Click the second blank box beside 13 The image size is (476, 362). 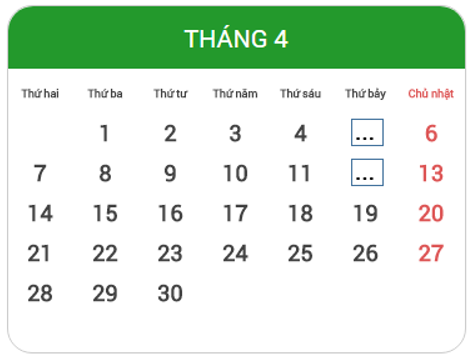point(367,172)
